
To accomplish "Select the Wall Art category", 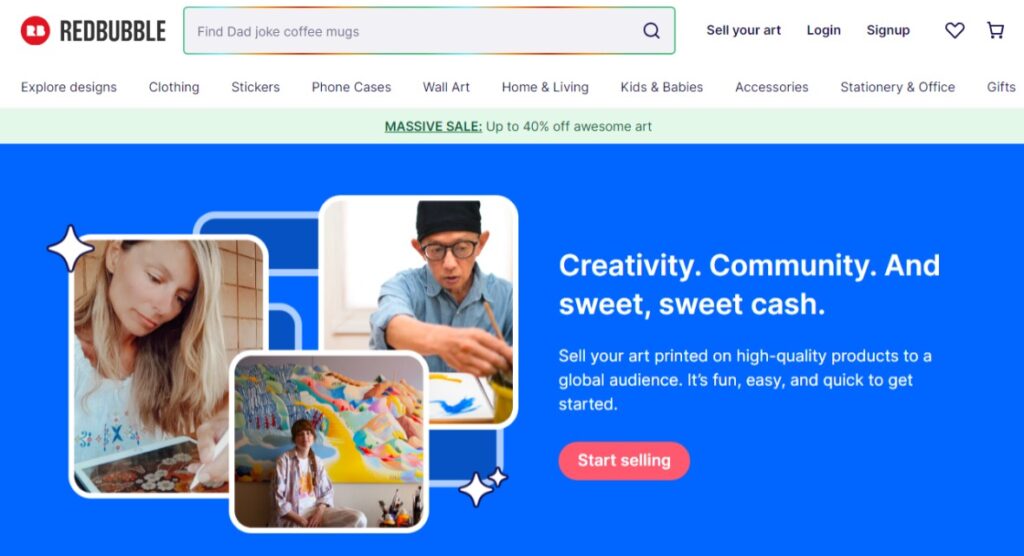I will click(x=446, y=87).
